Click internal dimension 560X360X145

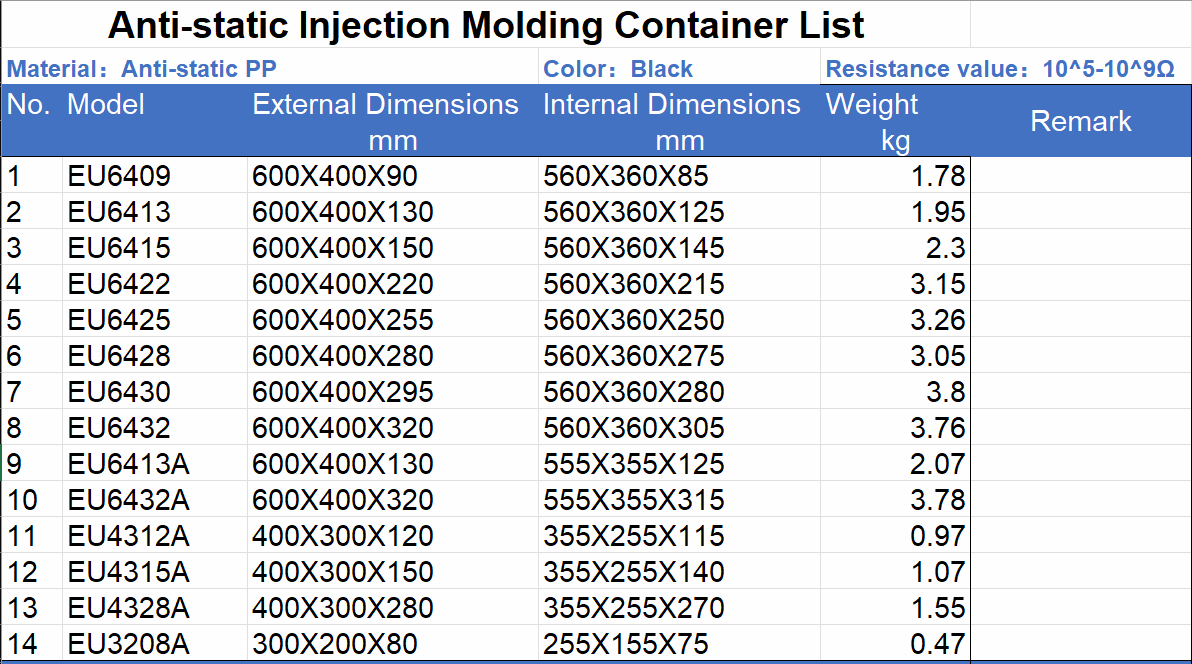tap(634, 249)
